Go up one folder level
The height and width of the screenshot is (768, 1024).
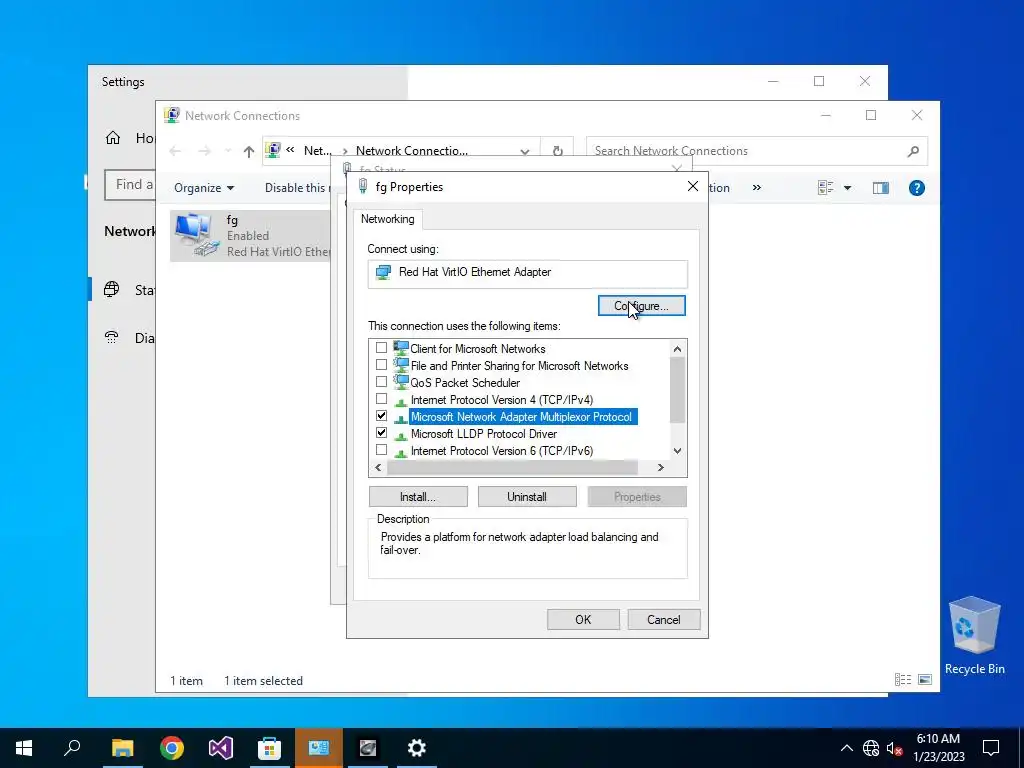(248, 152)
